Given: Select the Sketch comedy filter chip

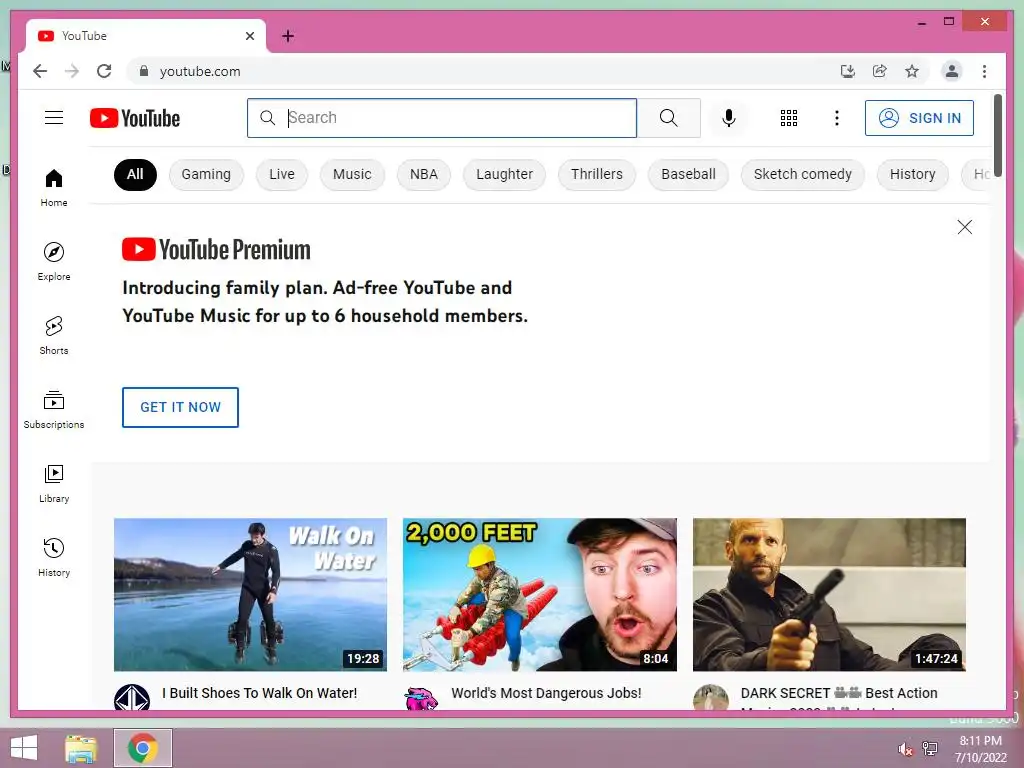Looking at the screenshot, I should pyautogui.click(x=803, y=174).
